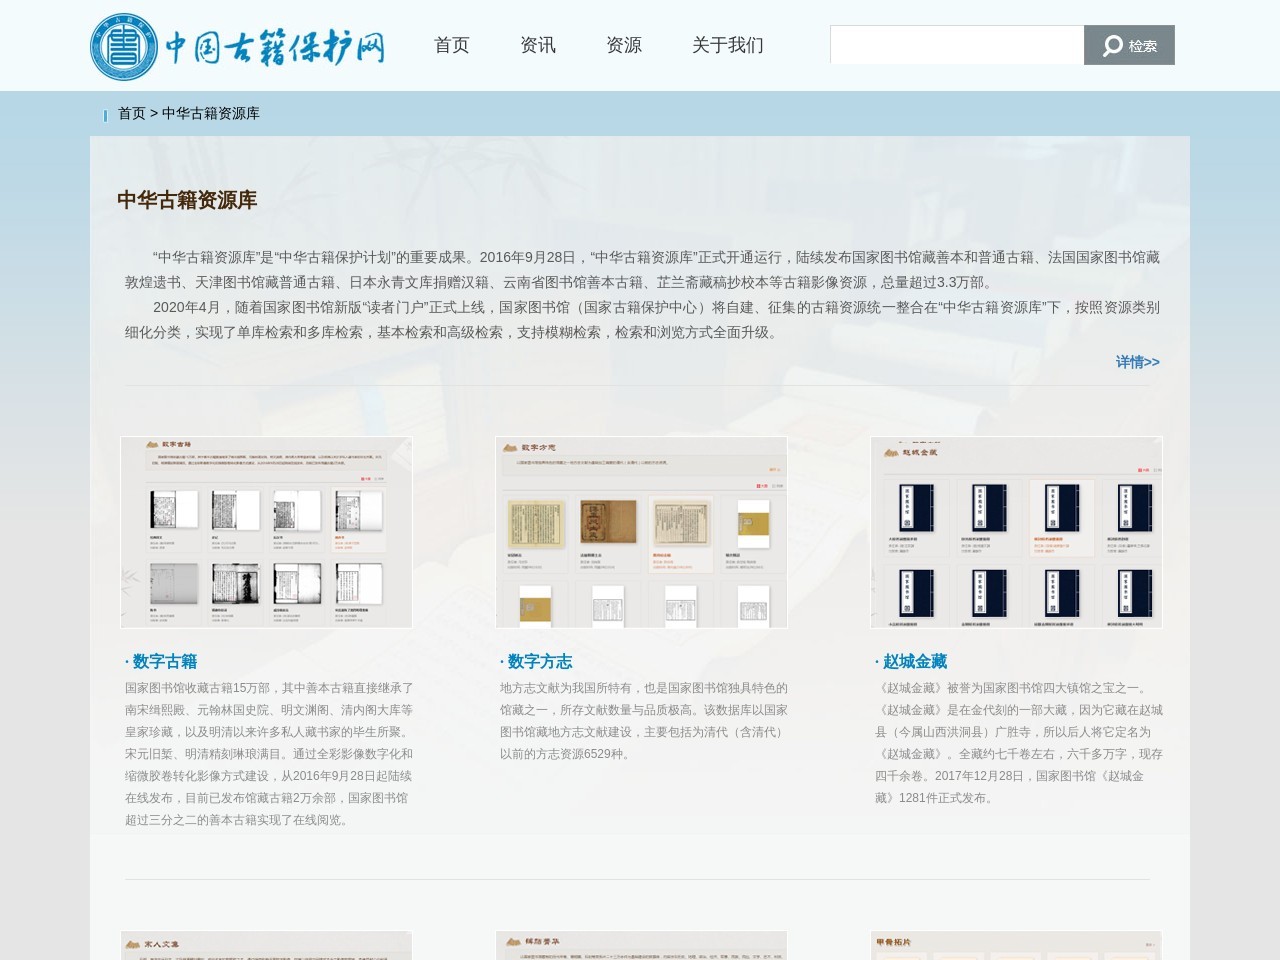Open the 赵城金藏 preview thumbnail

pyautogui.click(x=1016, y=532)
